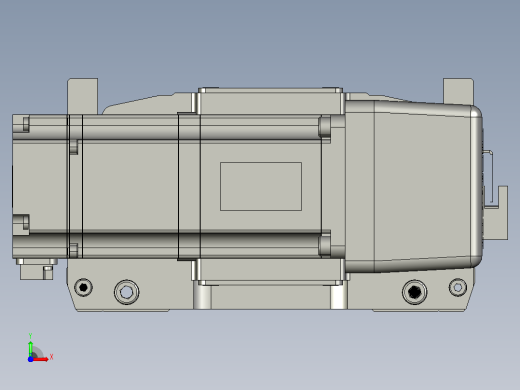Screen dimensions: 520x390
Task: Pick the black hex socket screw at bottom left
Action: click(83, 287)
